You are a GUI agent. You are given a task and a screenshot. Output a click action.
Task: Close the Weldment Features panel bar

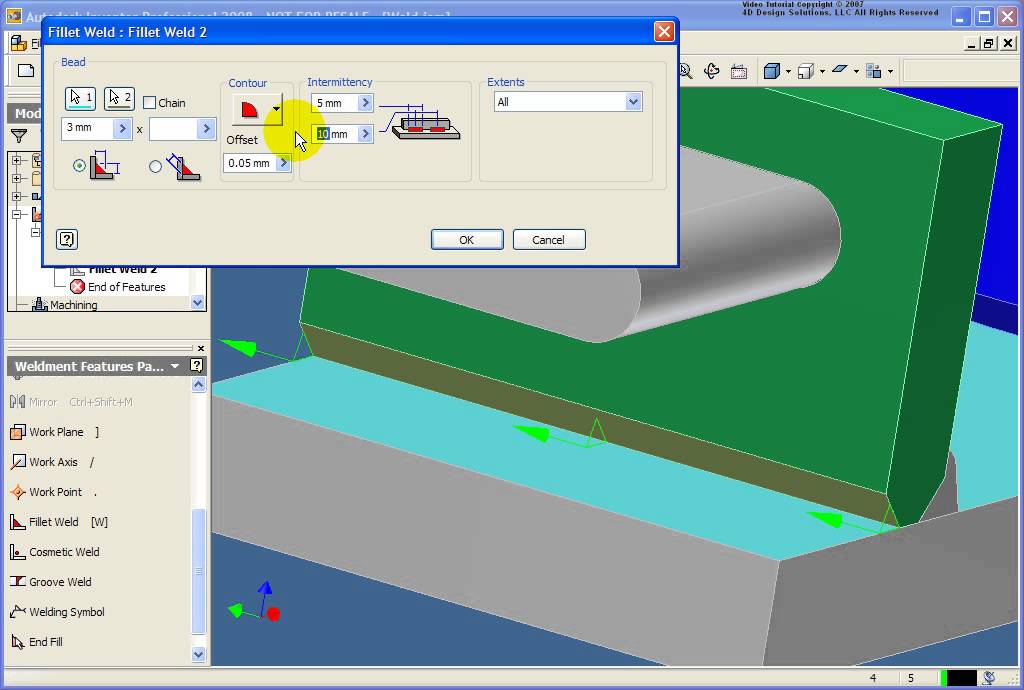(201, 348)
